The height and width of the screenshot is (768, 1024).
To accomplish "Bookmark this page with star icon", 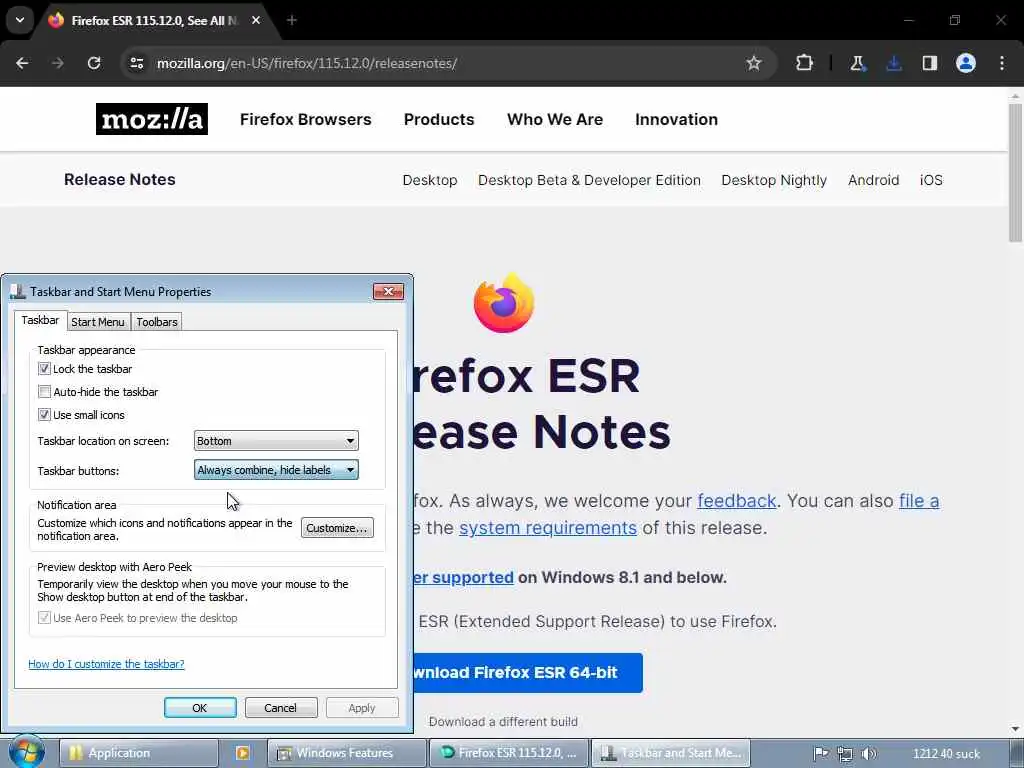I will [754, 63].
